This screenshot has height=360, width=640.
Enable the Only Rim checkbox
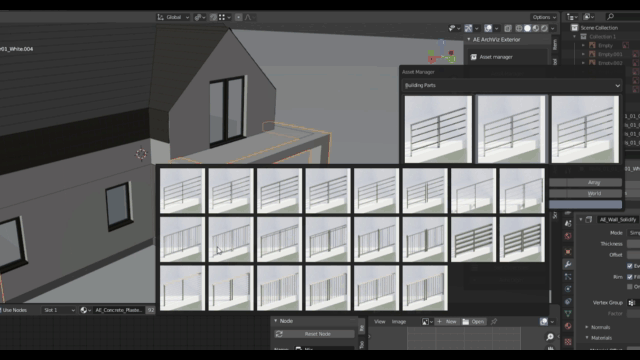630,287
